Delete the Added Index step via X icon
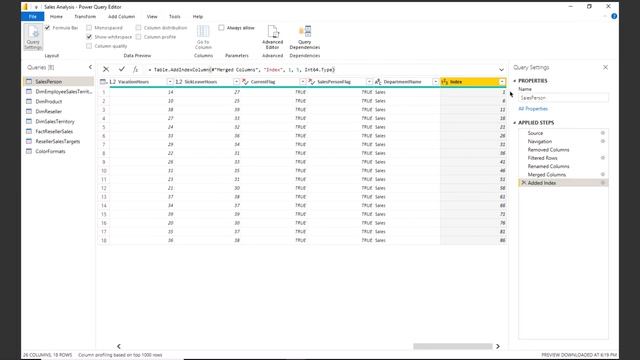640x360 pixels. point(524,183)
